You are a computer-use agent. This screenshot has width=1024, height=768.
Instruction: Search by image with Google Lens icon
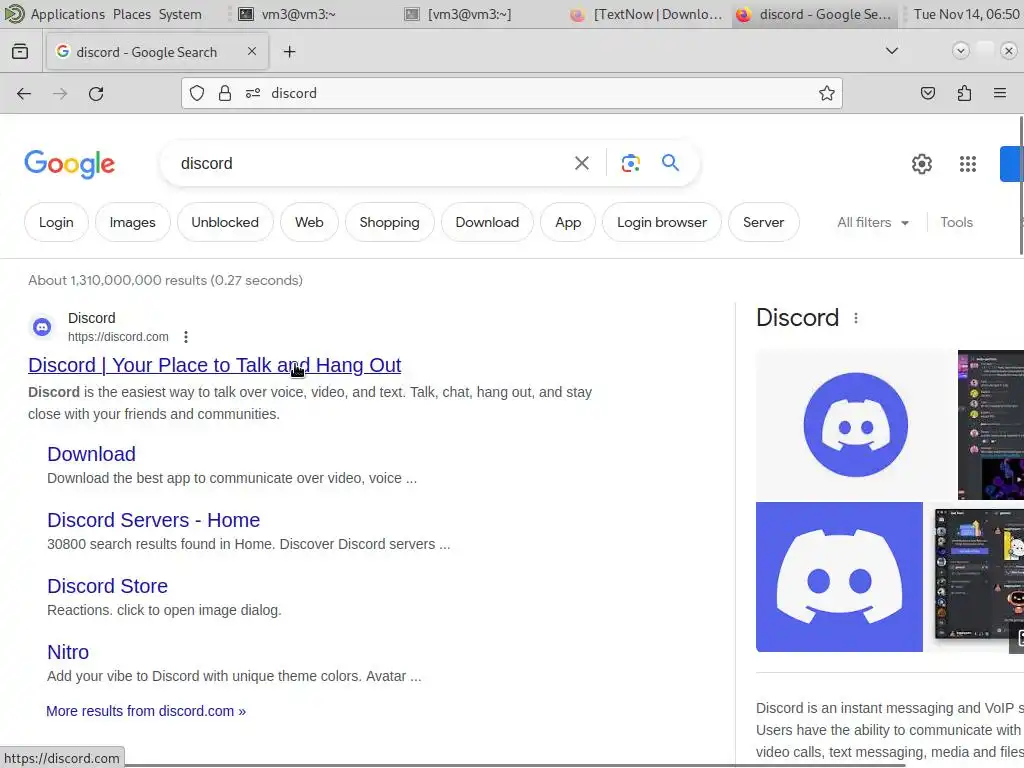point(630,163)
